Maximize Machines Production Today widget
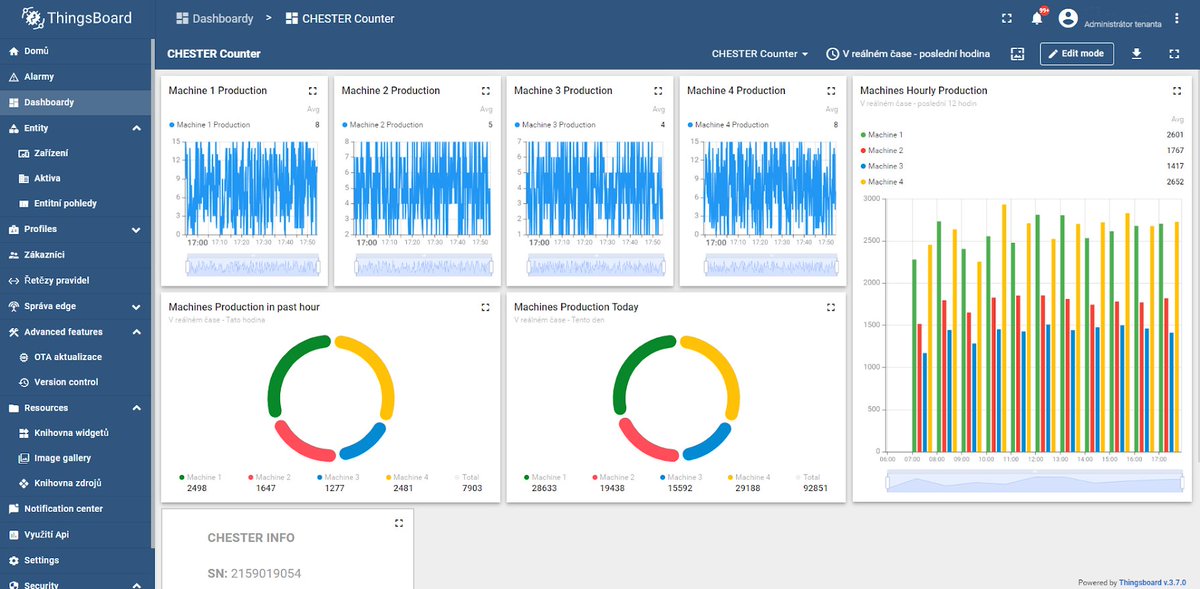Image resolution: width=1200 pixels, height=589 pixels. [831, 307]
